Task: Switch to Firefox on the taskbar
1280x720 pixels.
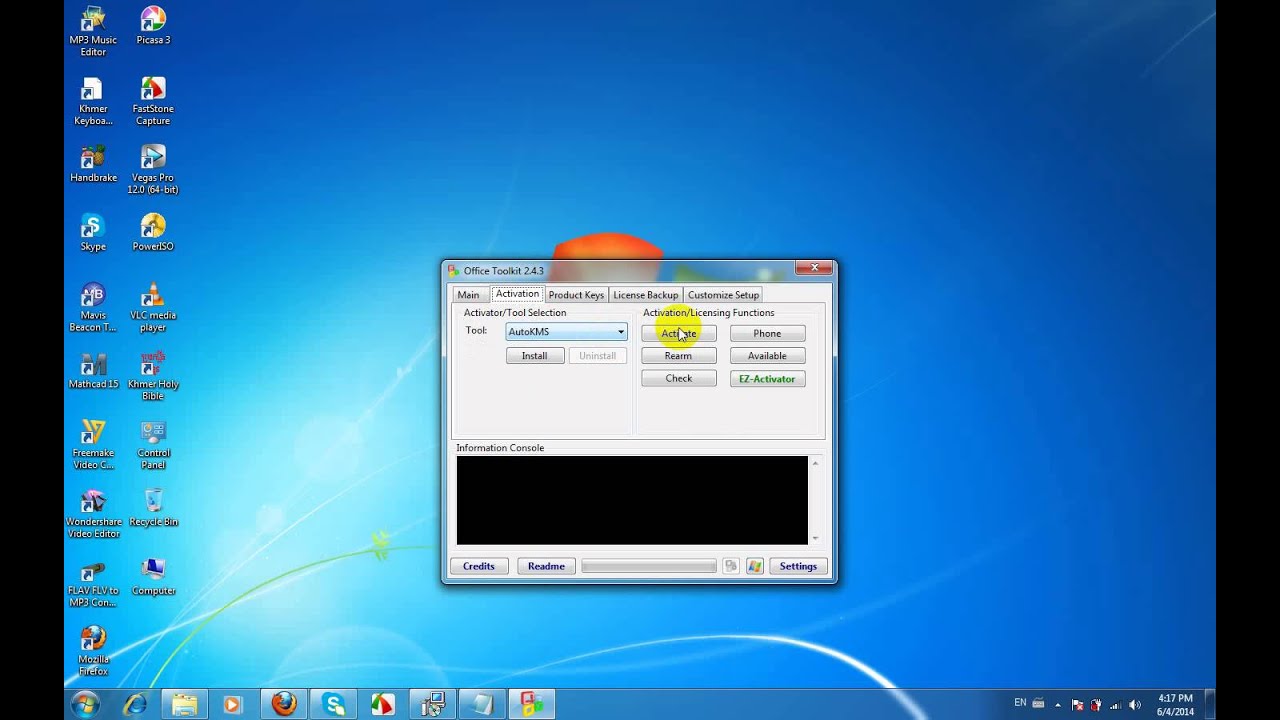Action: point(284,704)
